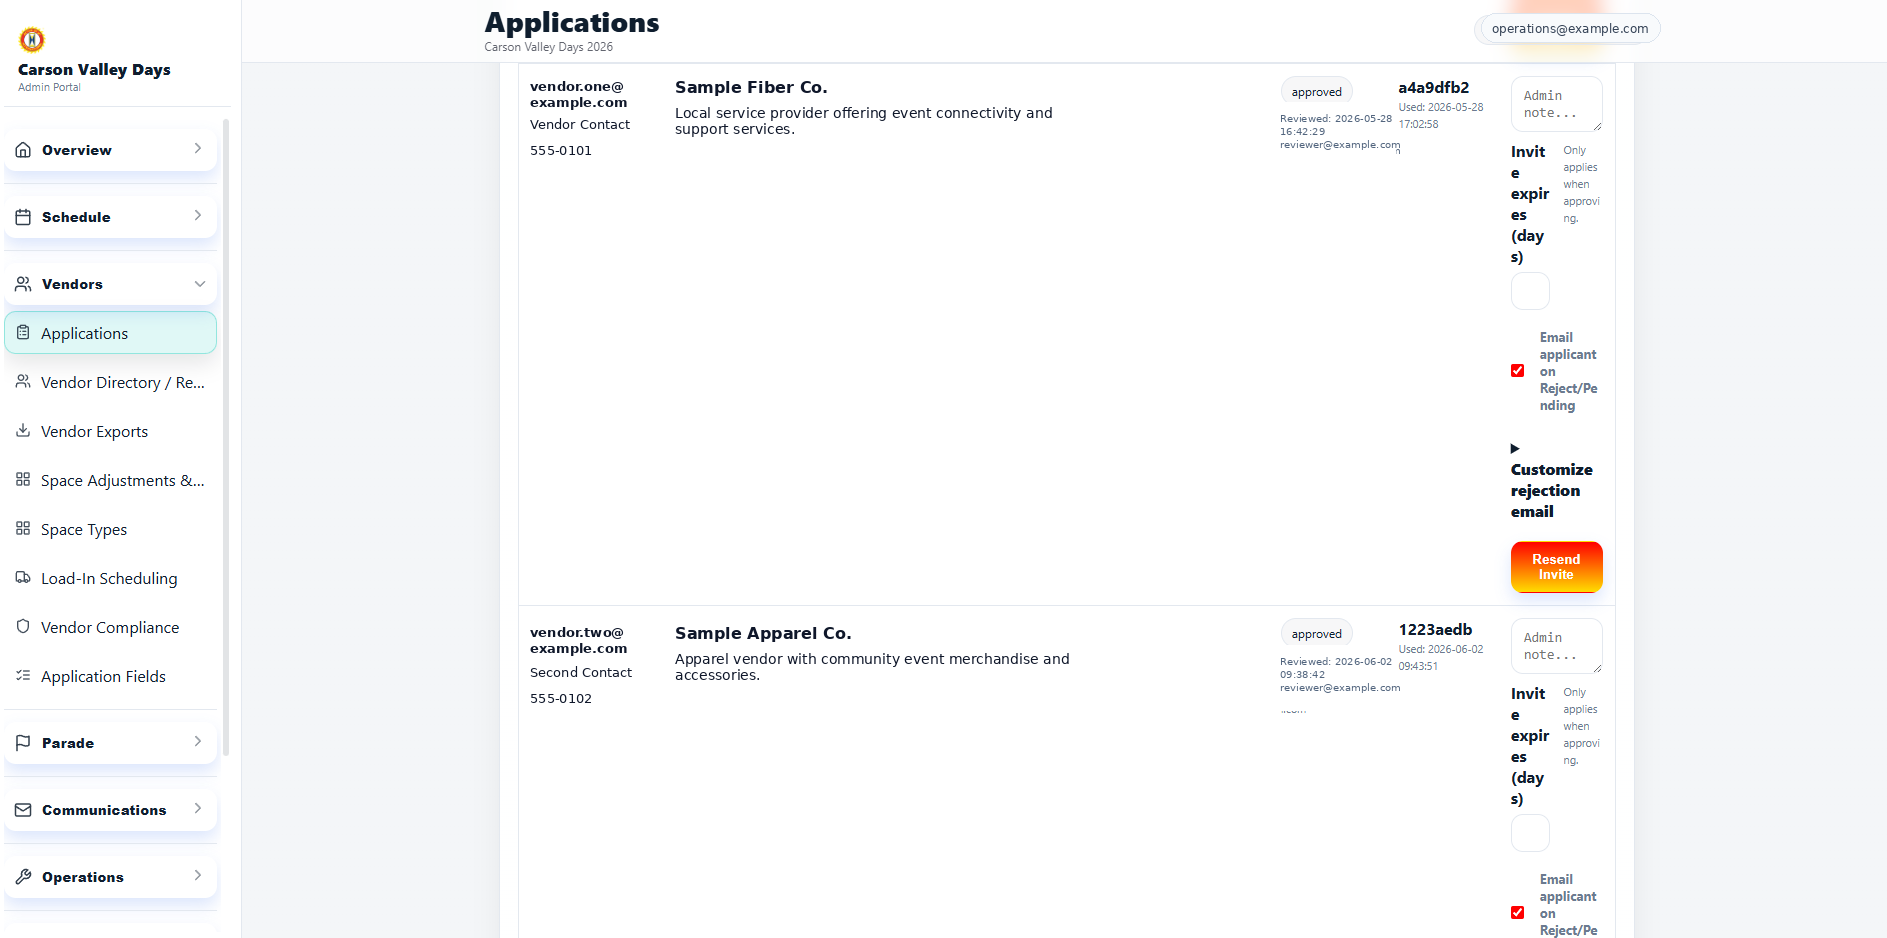
Task: Open the Applications menu item
Action: (x=111, y=333)
